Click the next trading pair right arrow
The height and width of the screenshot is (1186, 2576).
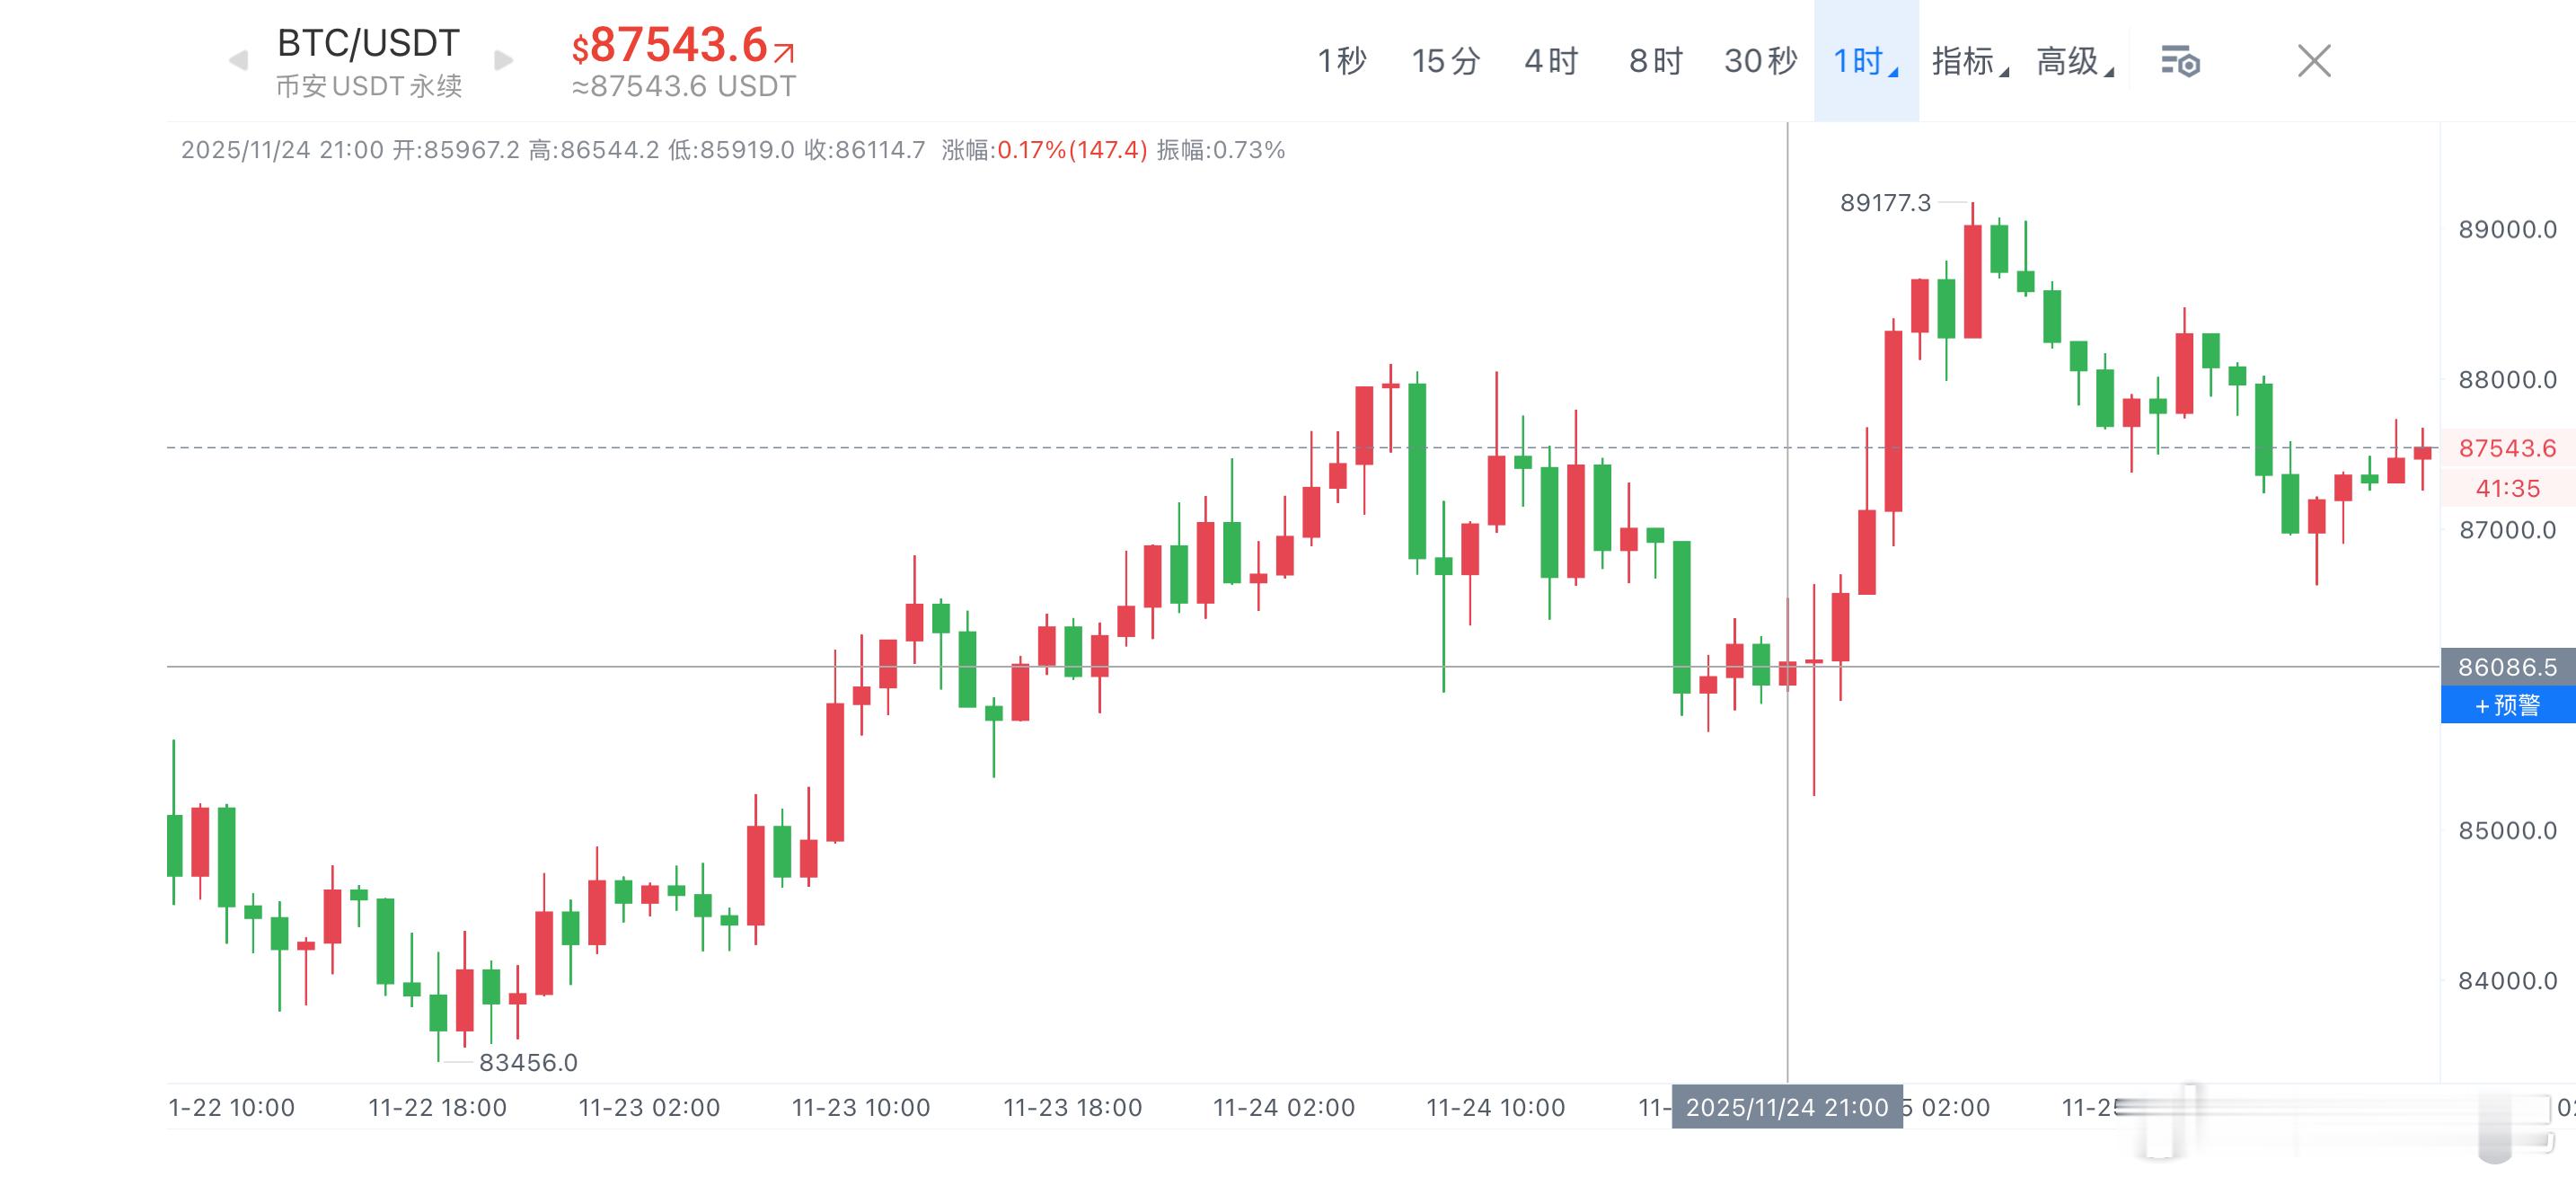(x=504, y=61)
